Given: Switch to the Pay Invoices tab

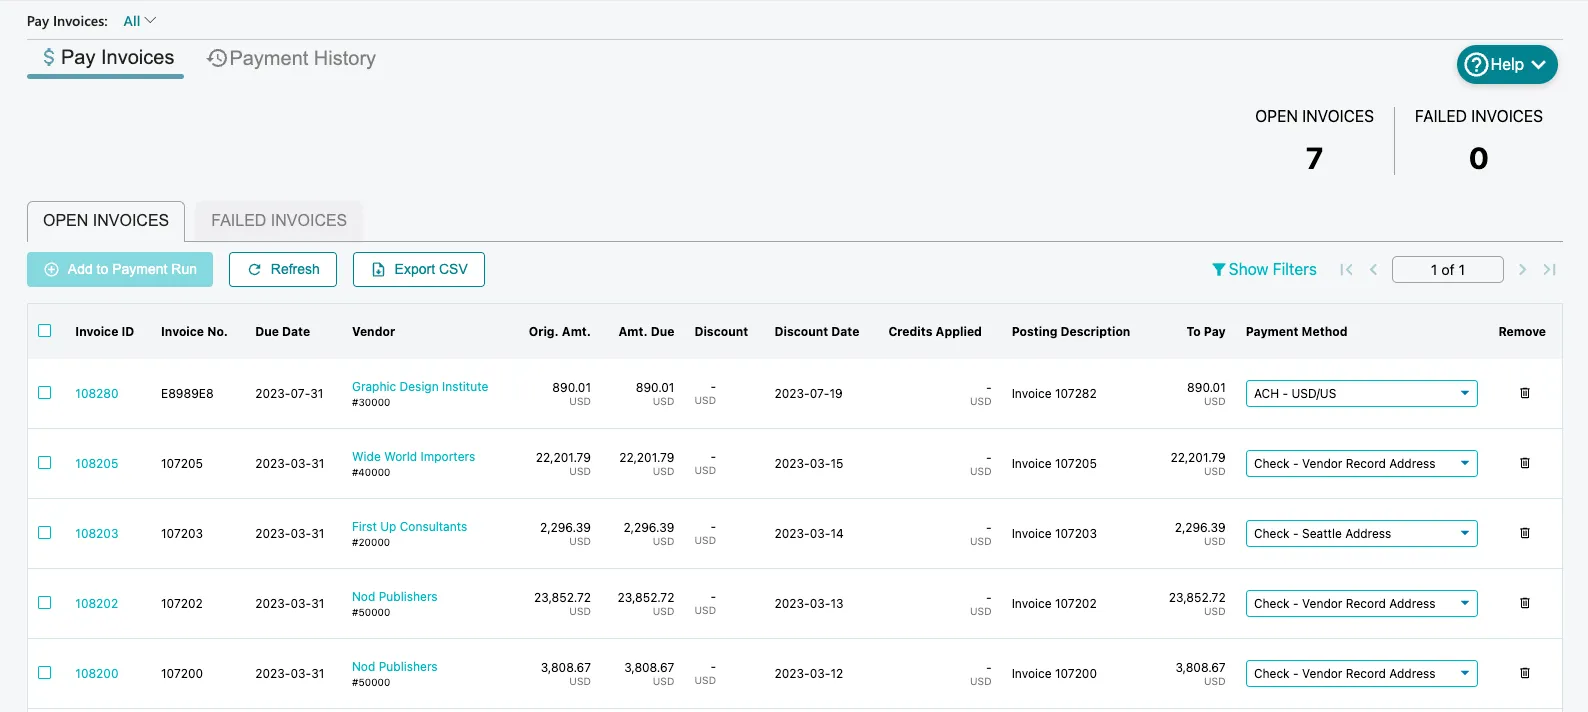Looking at the screenshot, I should click(107, 58).
